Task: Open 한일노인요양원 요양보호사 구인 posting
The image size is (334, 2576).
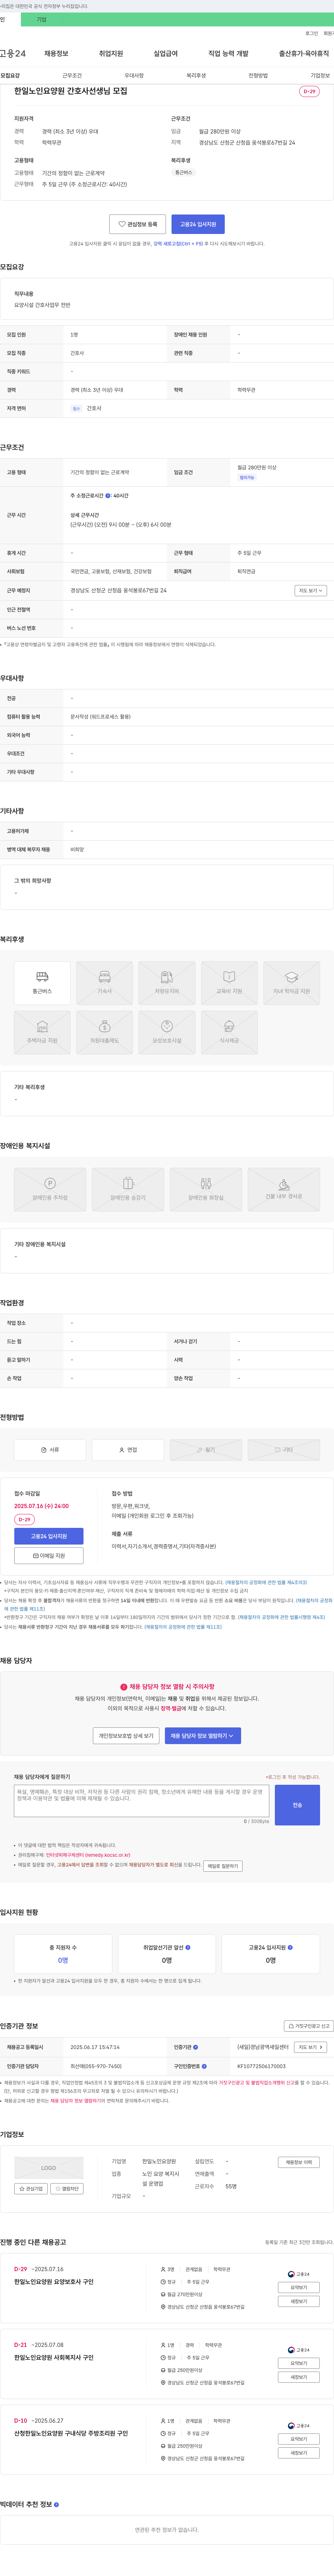Action: pyautogui.click(x=54, y=2282)
